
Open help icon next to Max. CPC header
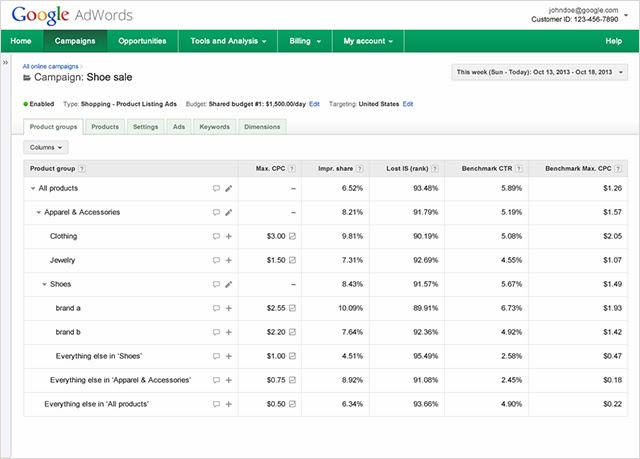click(292, 169)
